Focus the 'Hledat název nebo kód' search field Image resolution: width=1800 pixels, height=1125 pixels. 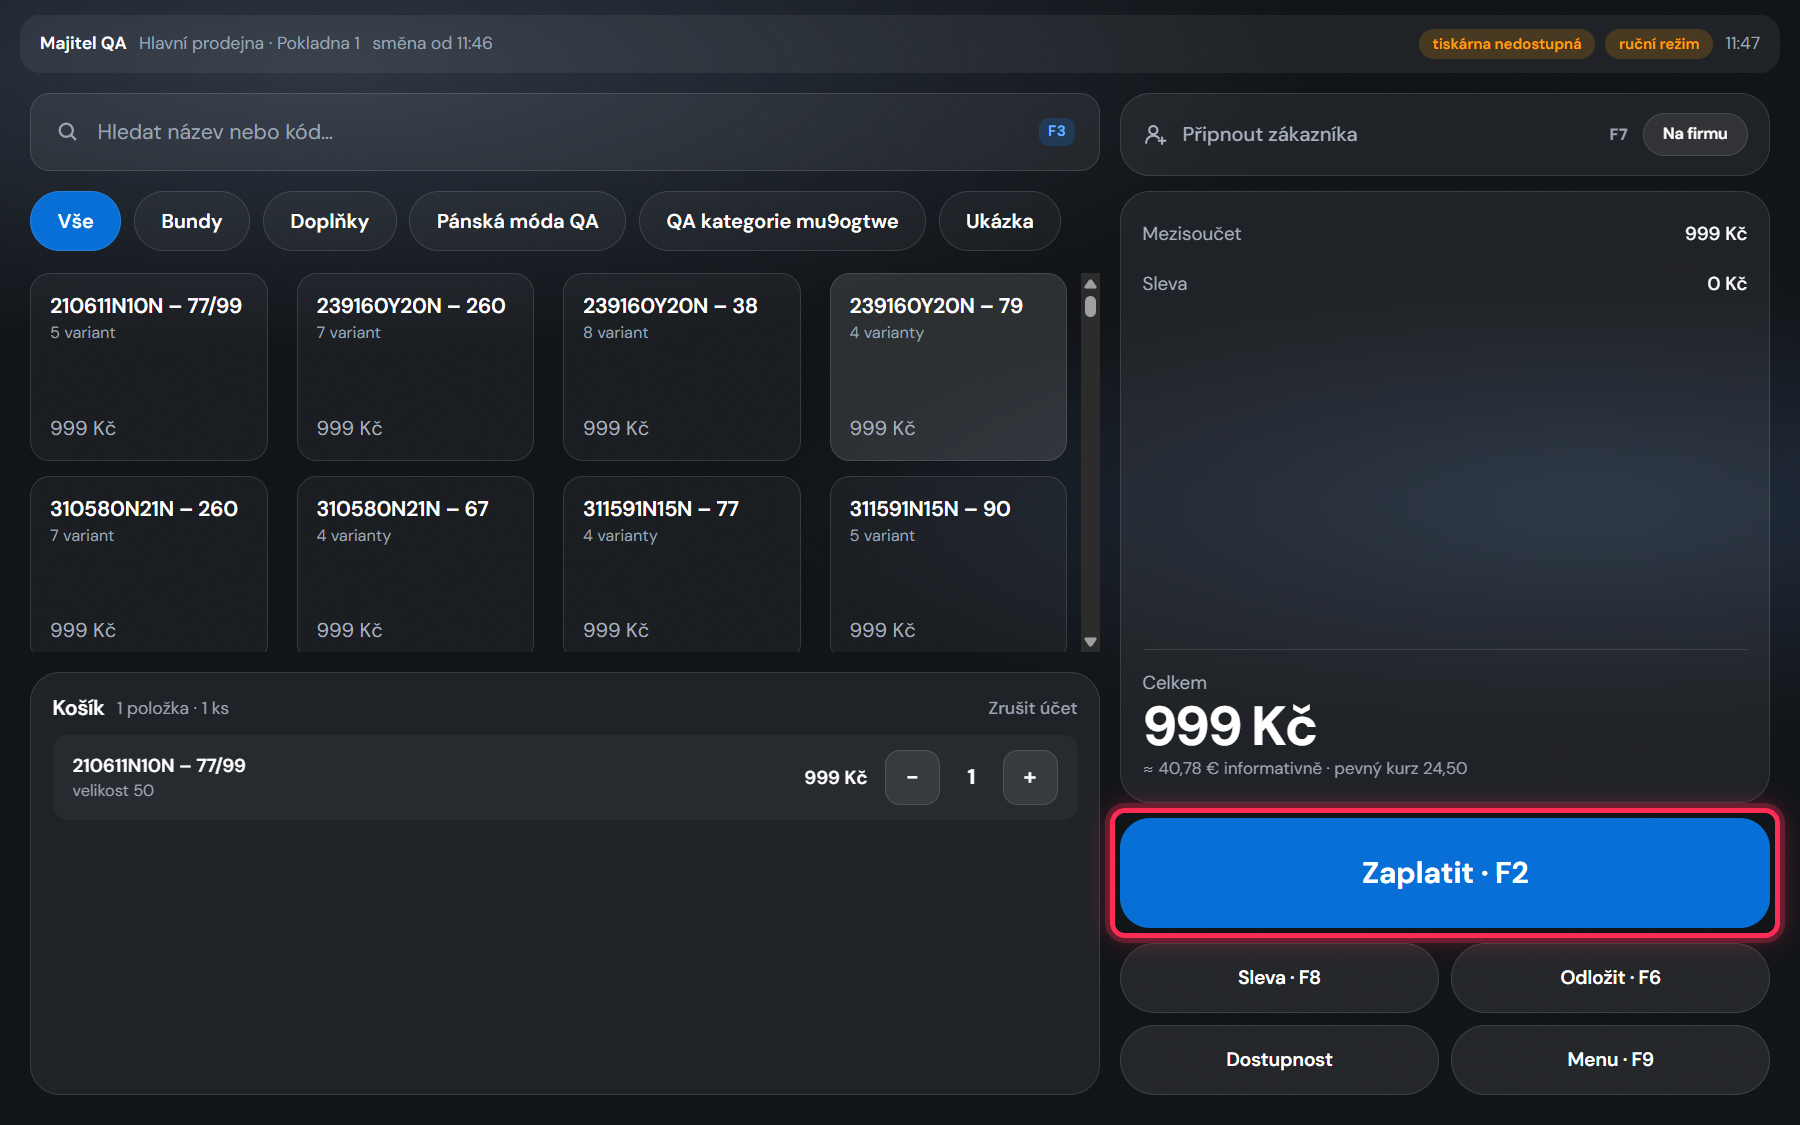click(x=565, y=132)
